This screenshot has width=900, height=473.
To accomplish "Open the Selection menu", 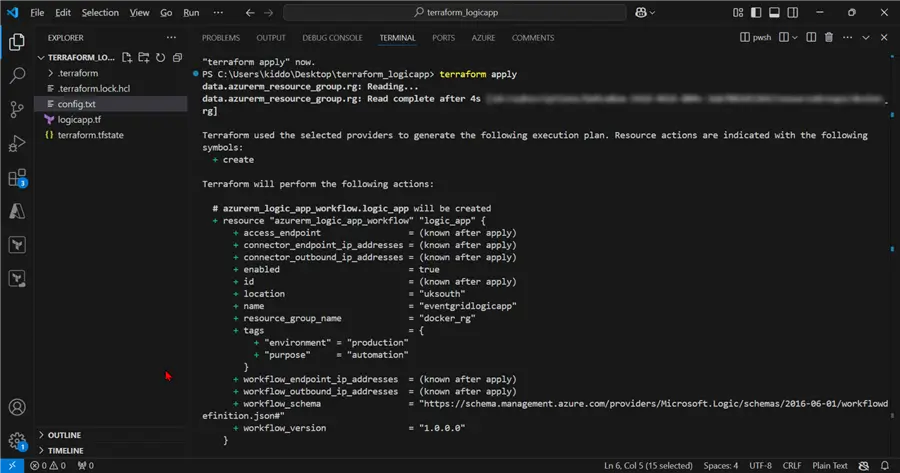I will coord(100,12).
